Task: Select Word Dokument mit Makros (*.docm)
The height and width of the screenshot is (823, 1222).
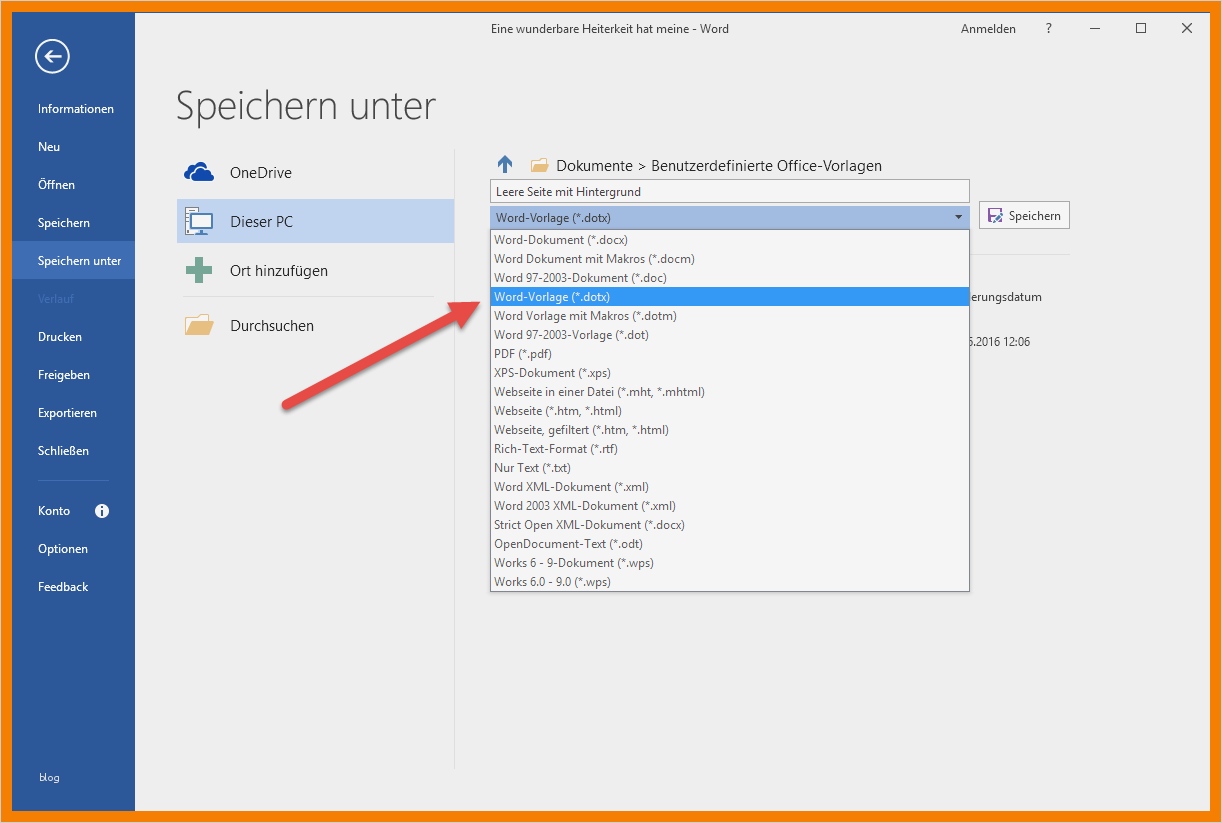Action: [729, 259]
